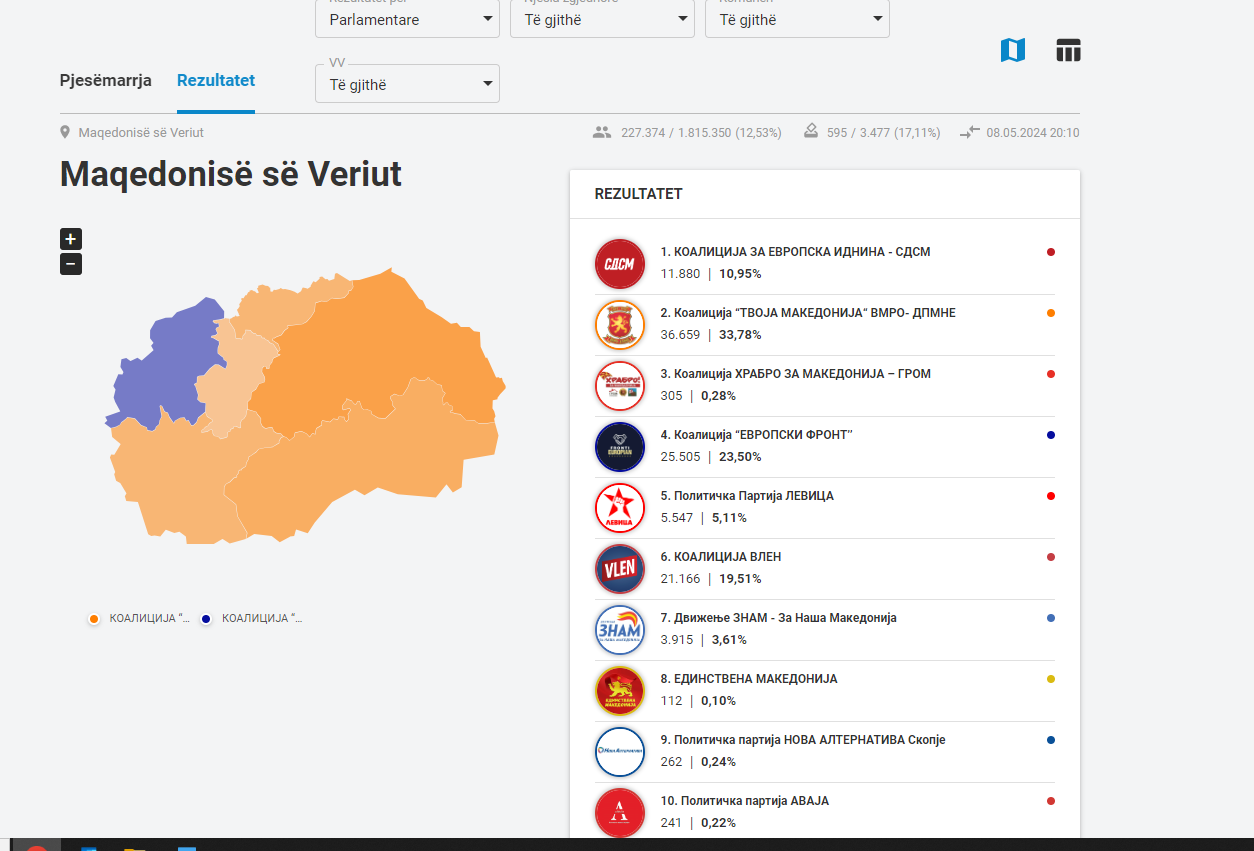Click the location pin icon before Maqedonisë së Veriut
Viewport: 1254px width, 851px height.
point(66,132)
